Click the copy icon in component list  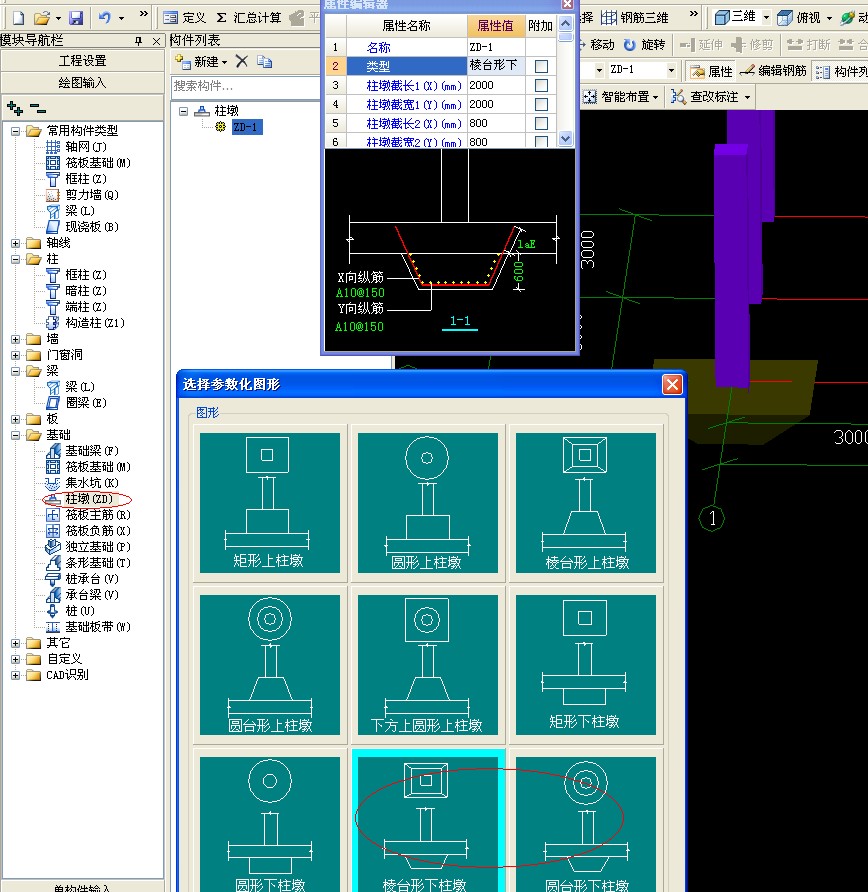point(264,61)
